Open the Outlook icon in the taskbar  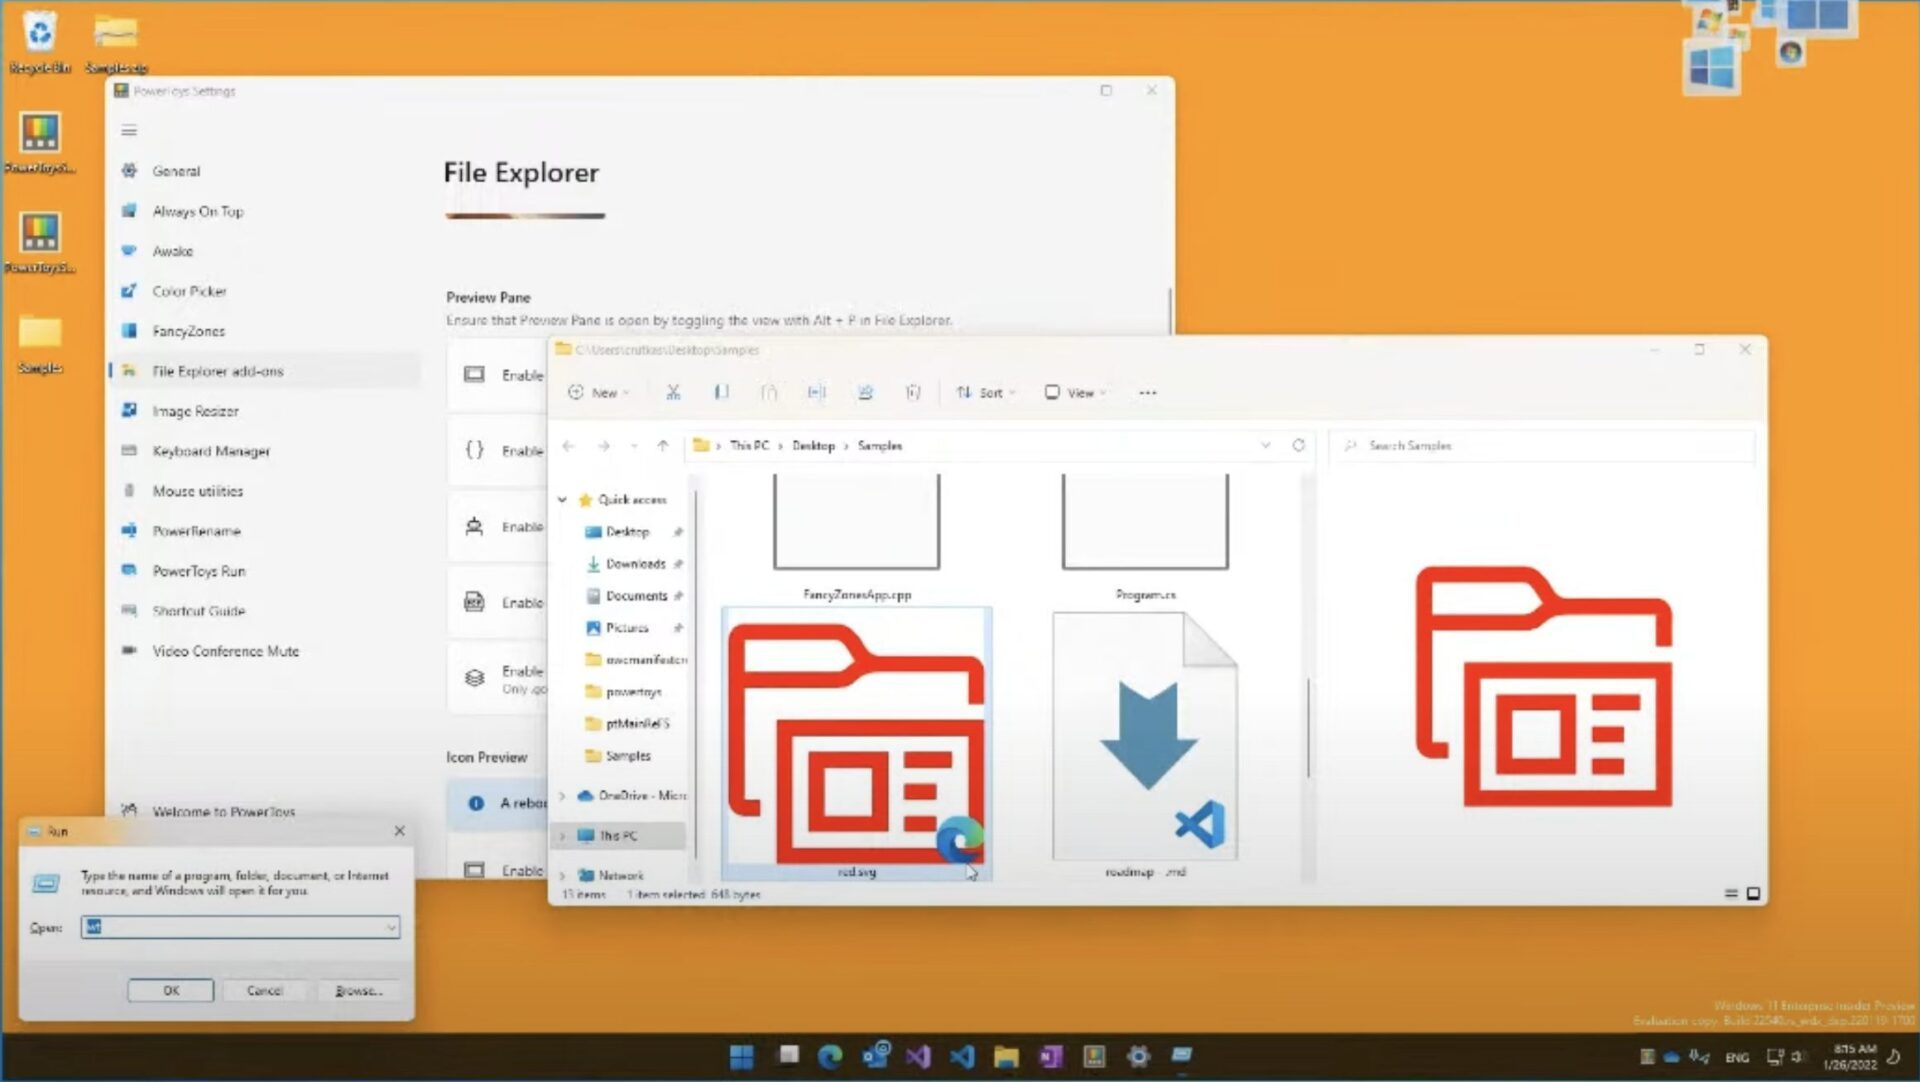pyautogui.click(x=875, y=1056)
